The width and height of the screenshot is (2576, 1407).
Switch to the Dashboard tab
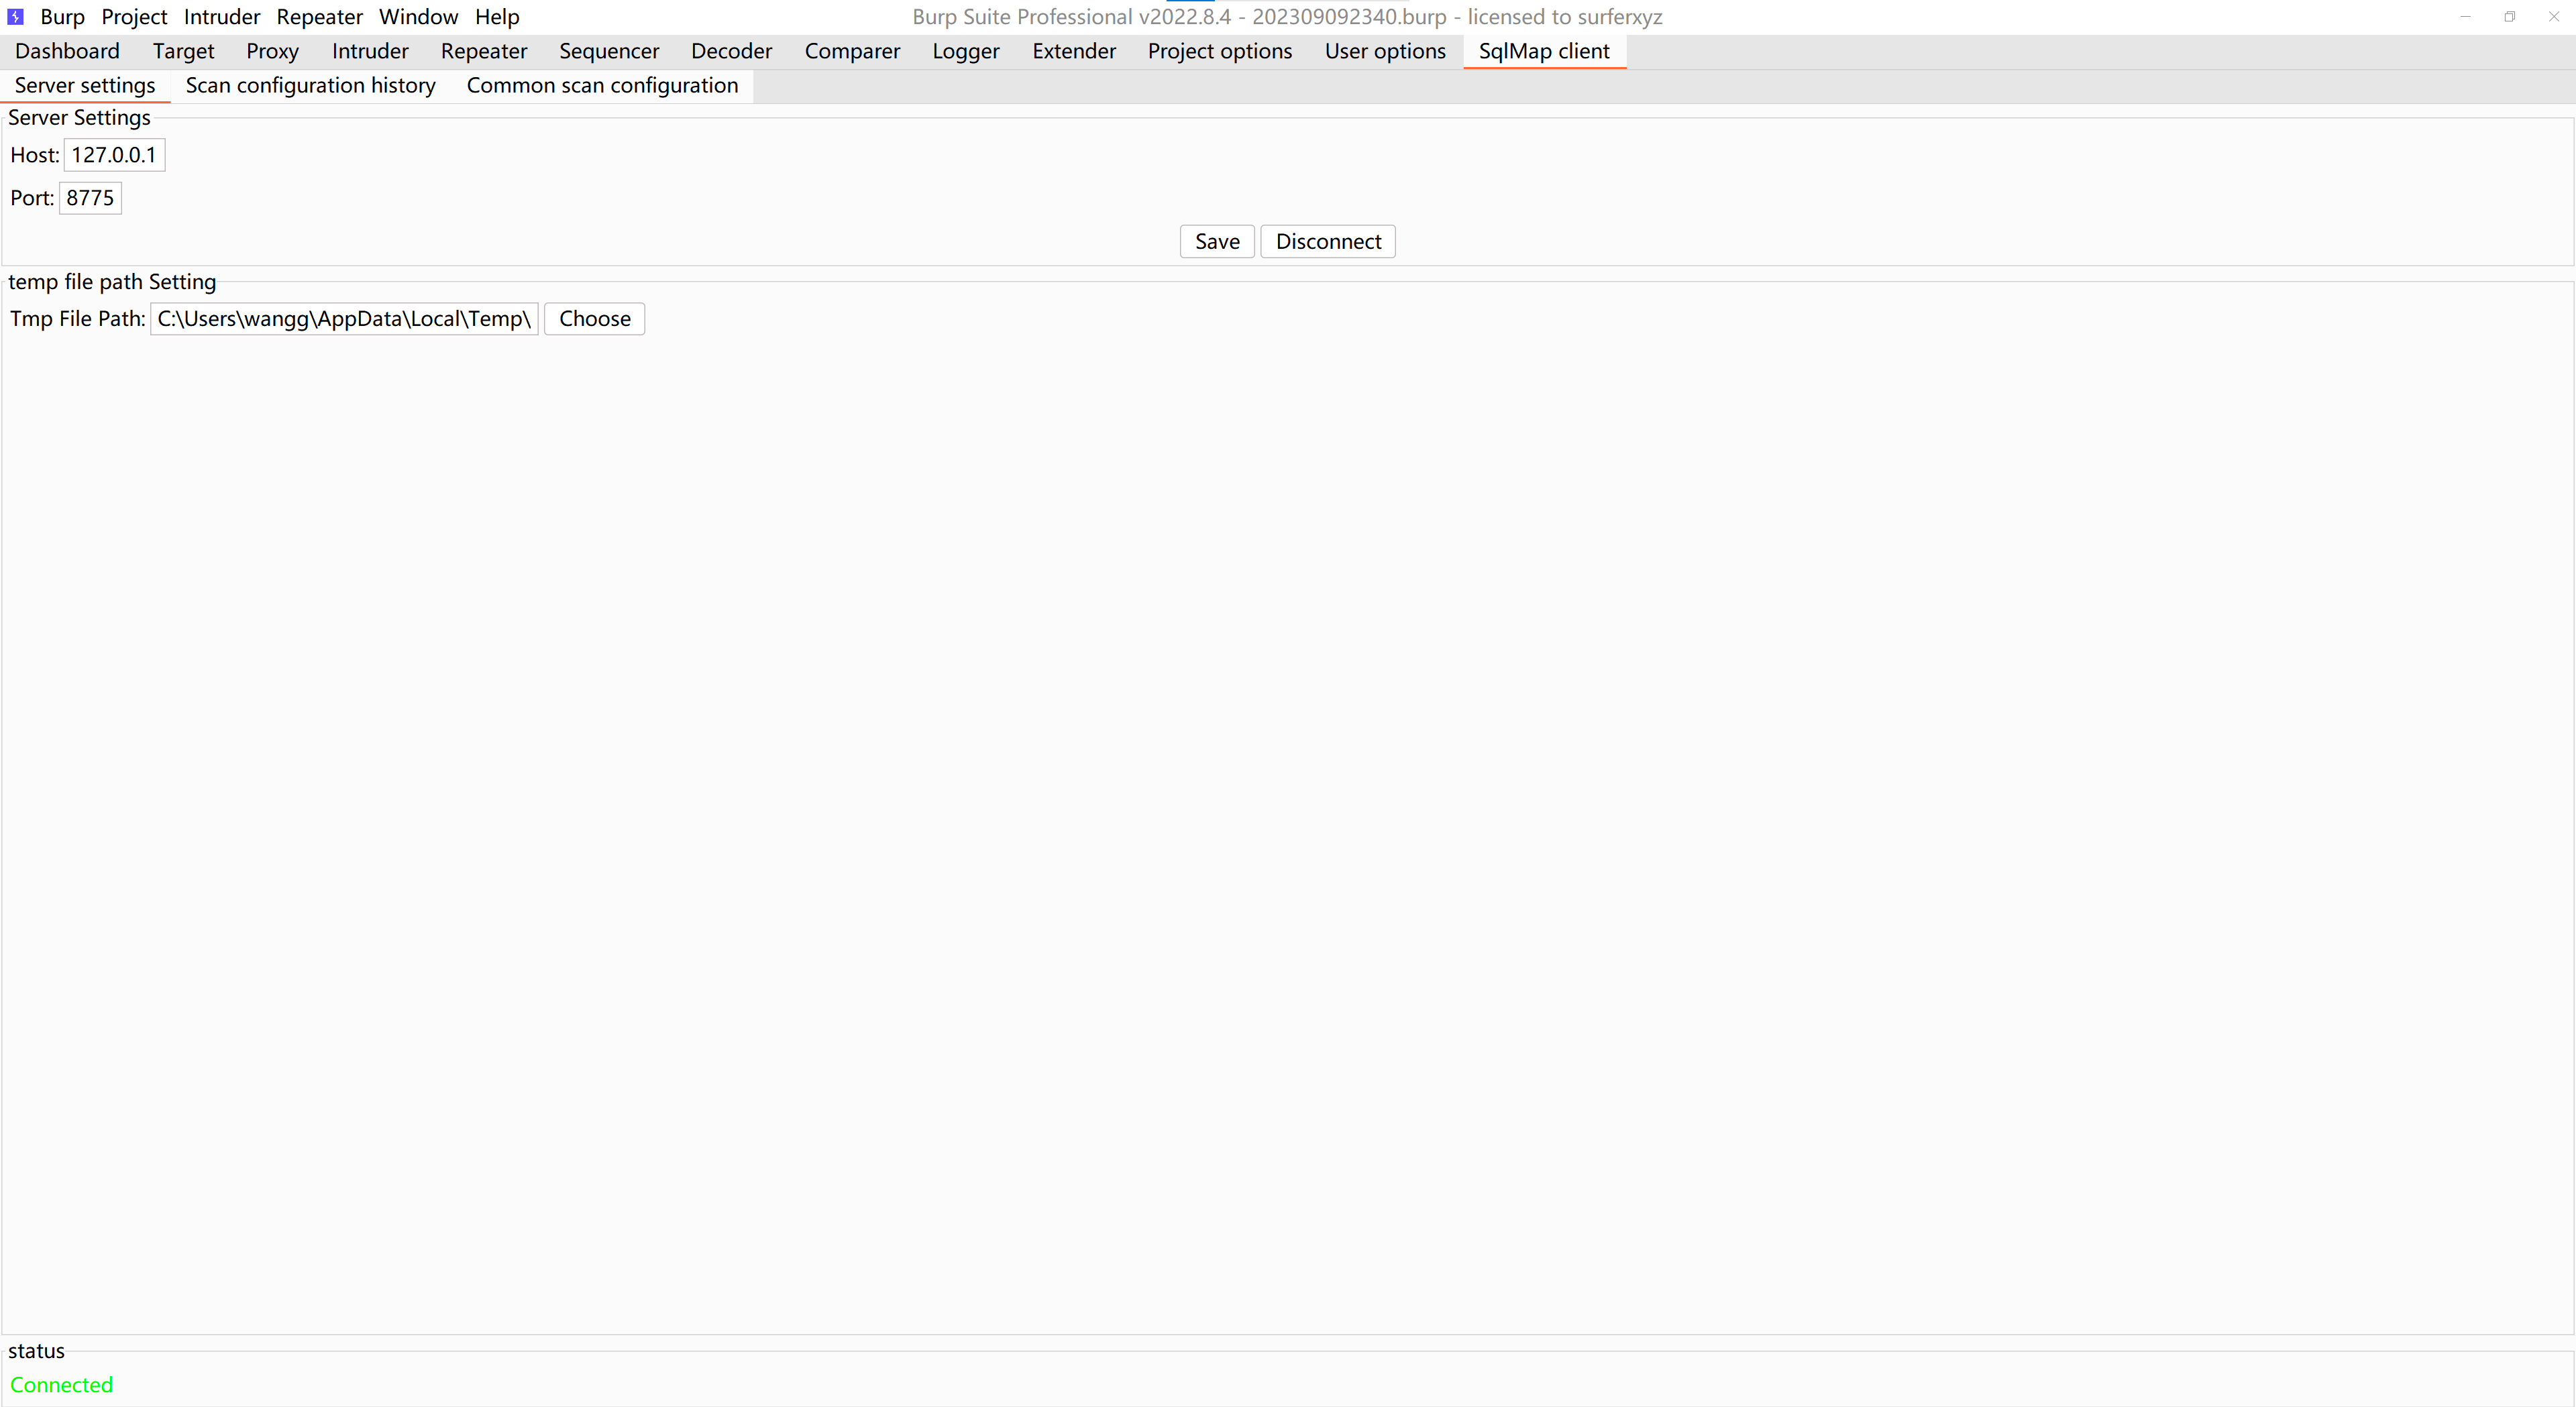67,51
